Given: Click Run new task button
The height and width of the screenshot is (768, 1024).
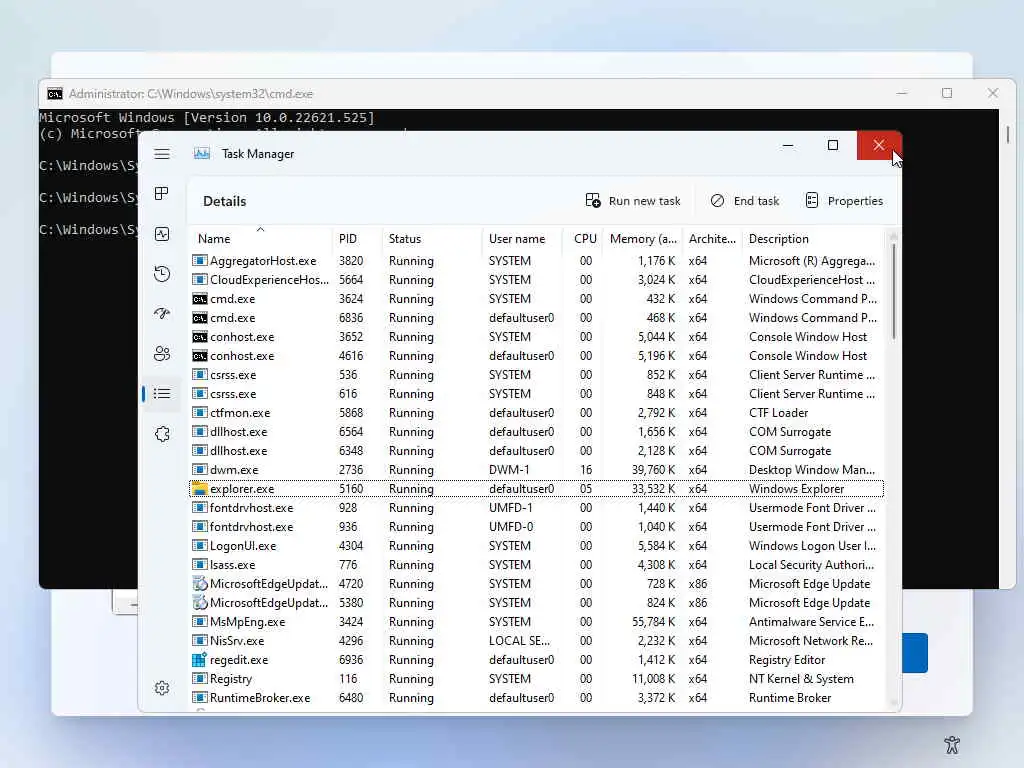Looking at the screenshot, I should [x=633, y=200].
